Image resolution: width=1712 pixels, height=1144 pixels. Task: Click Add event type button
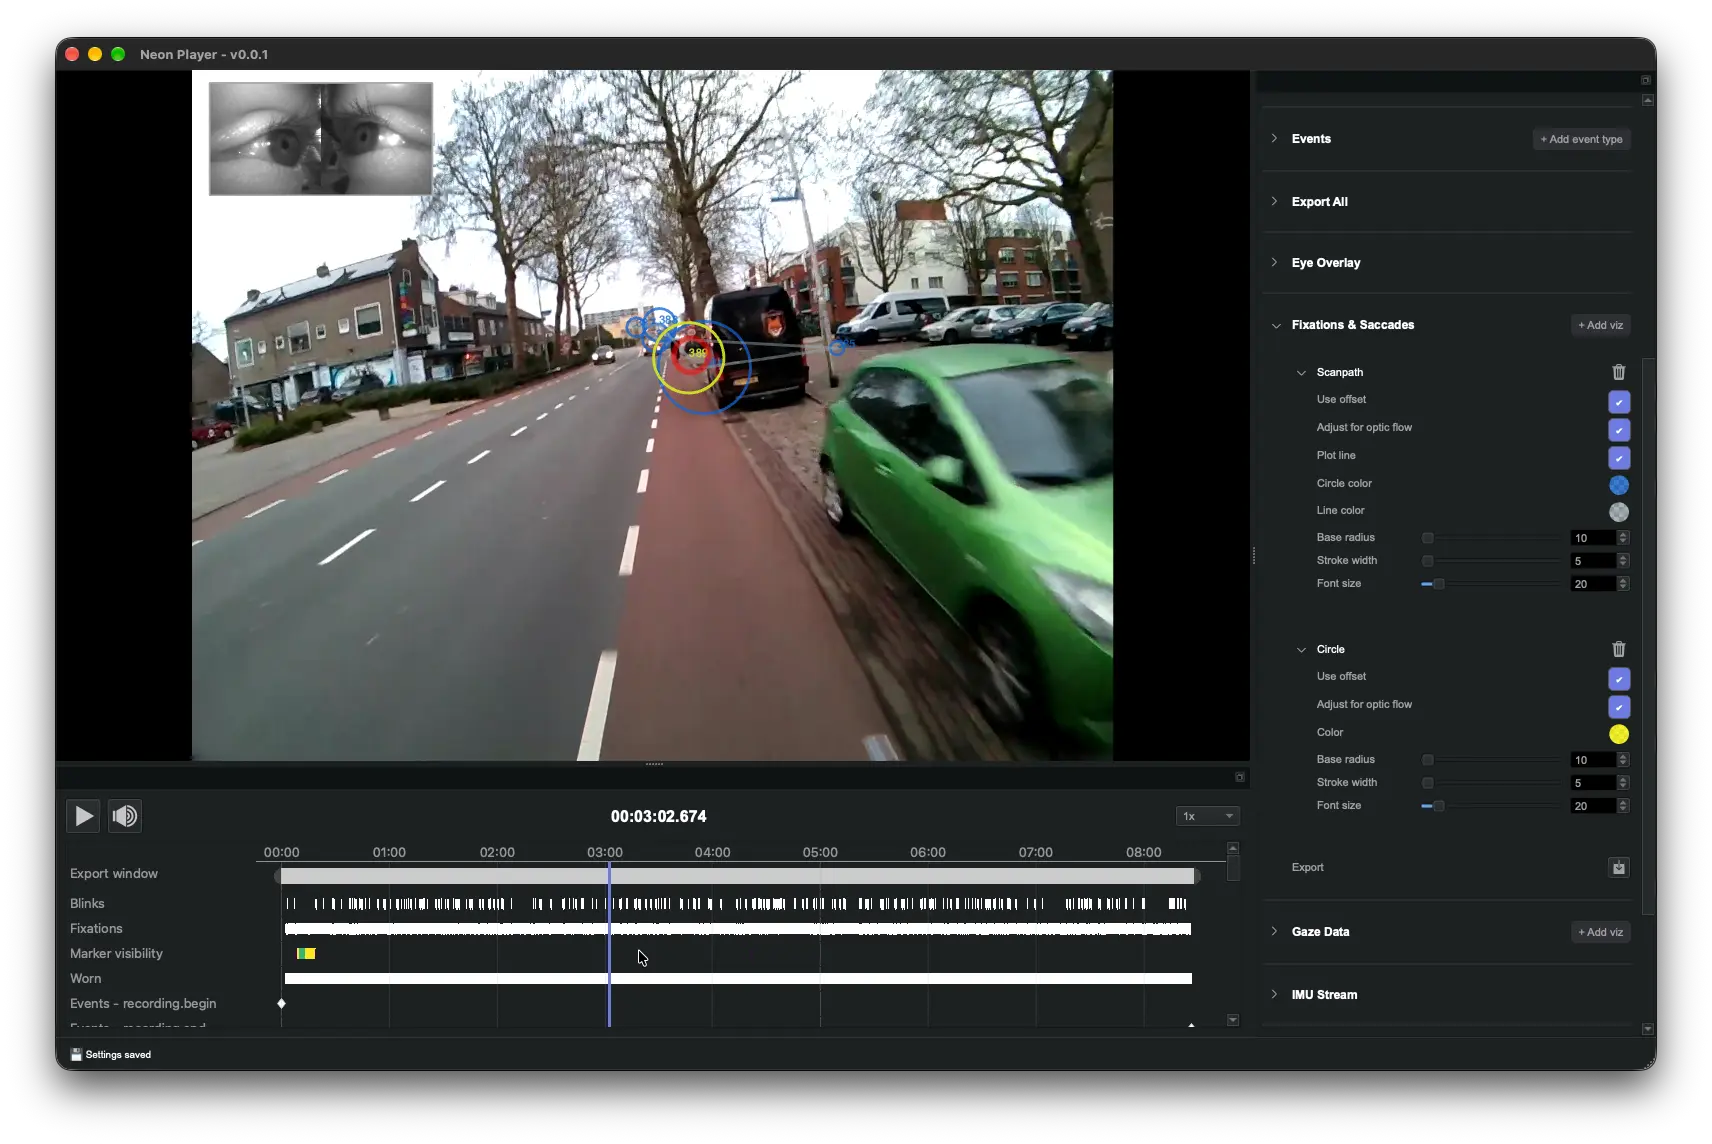[x=1582, y=140]
